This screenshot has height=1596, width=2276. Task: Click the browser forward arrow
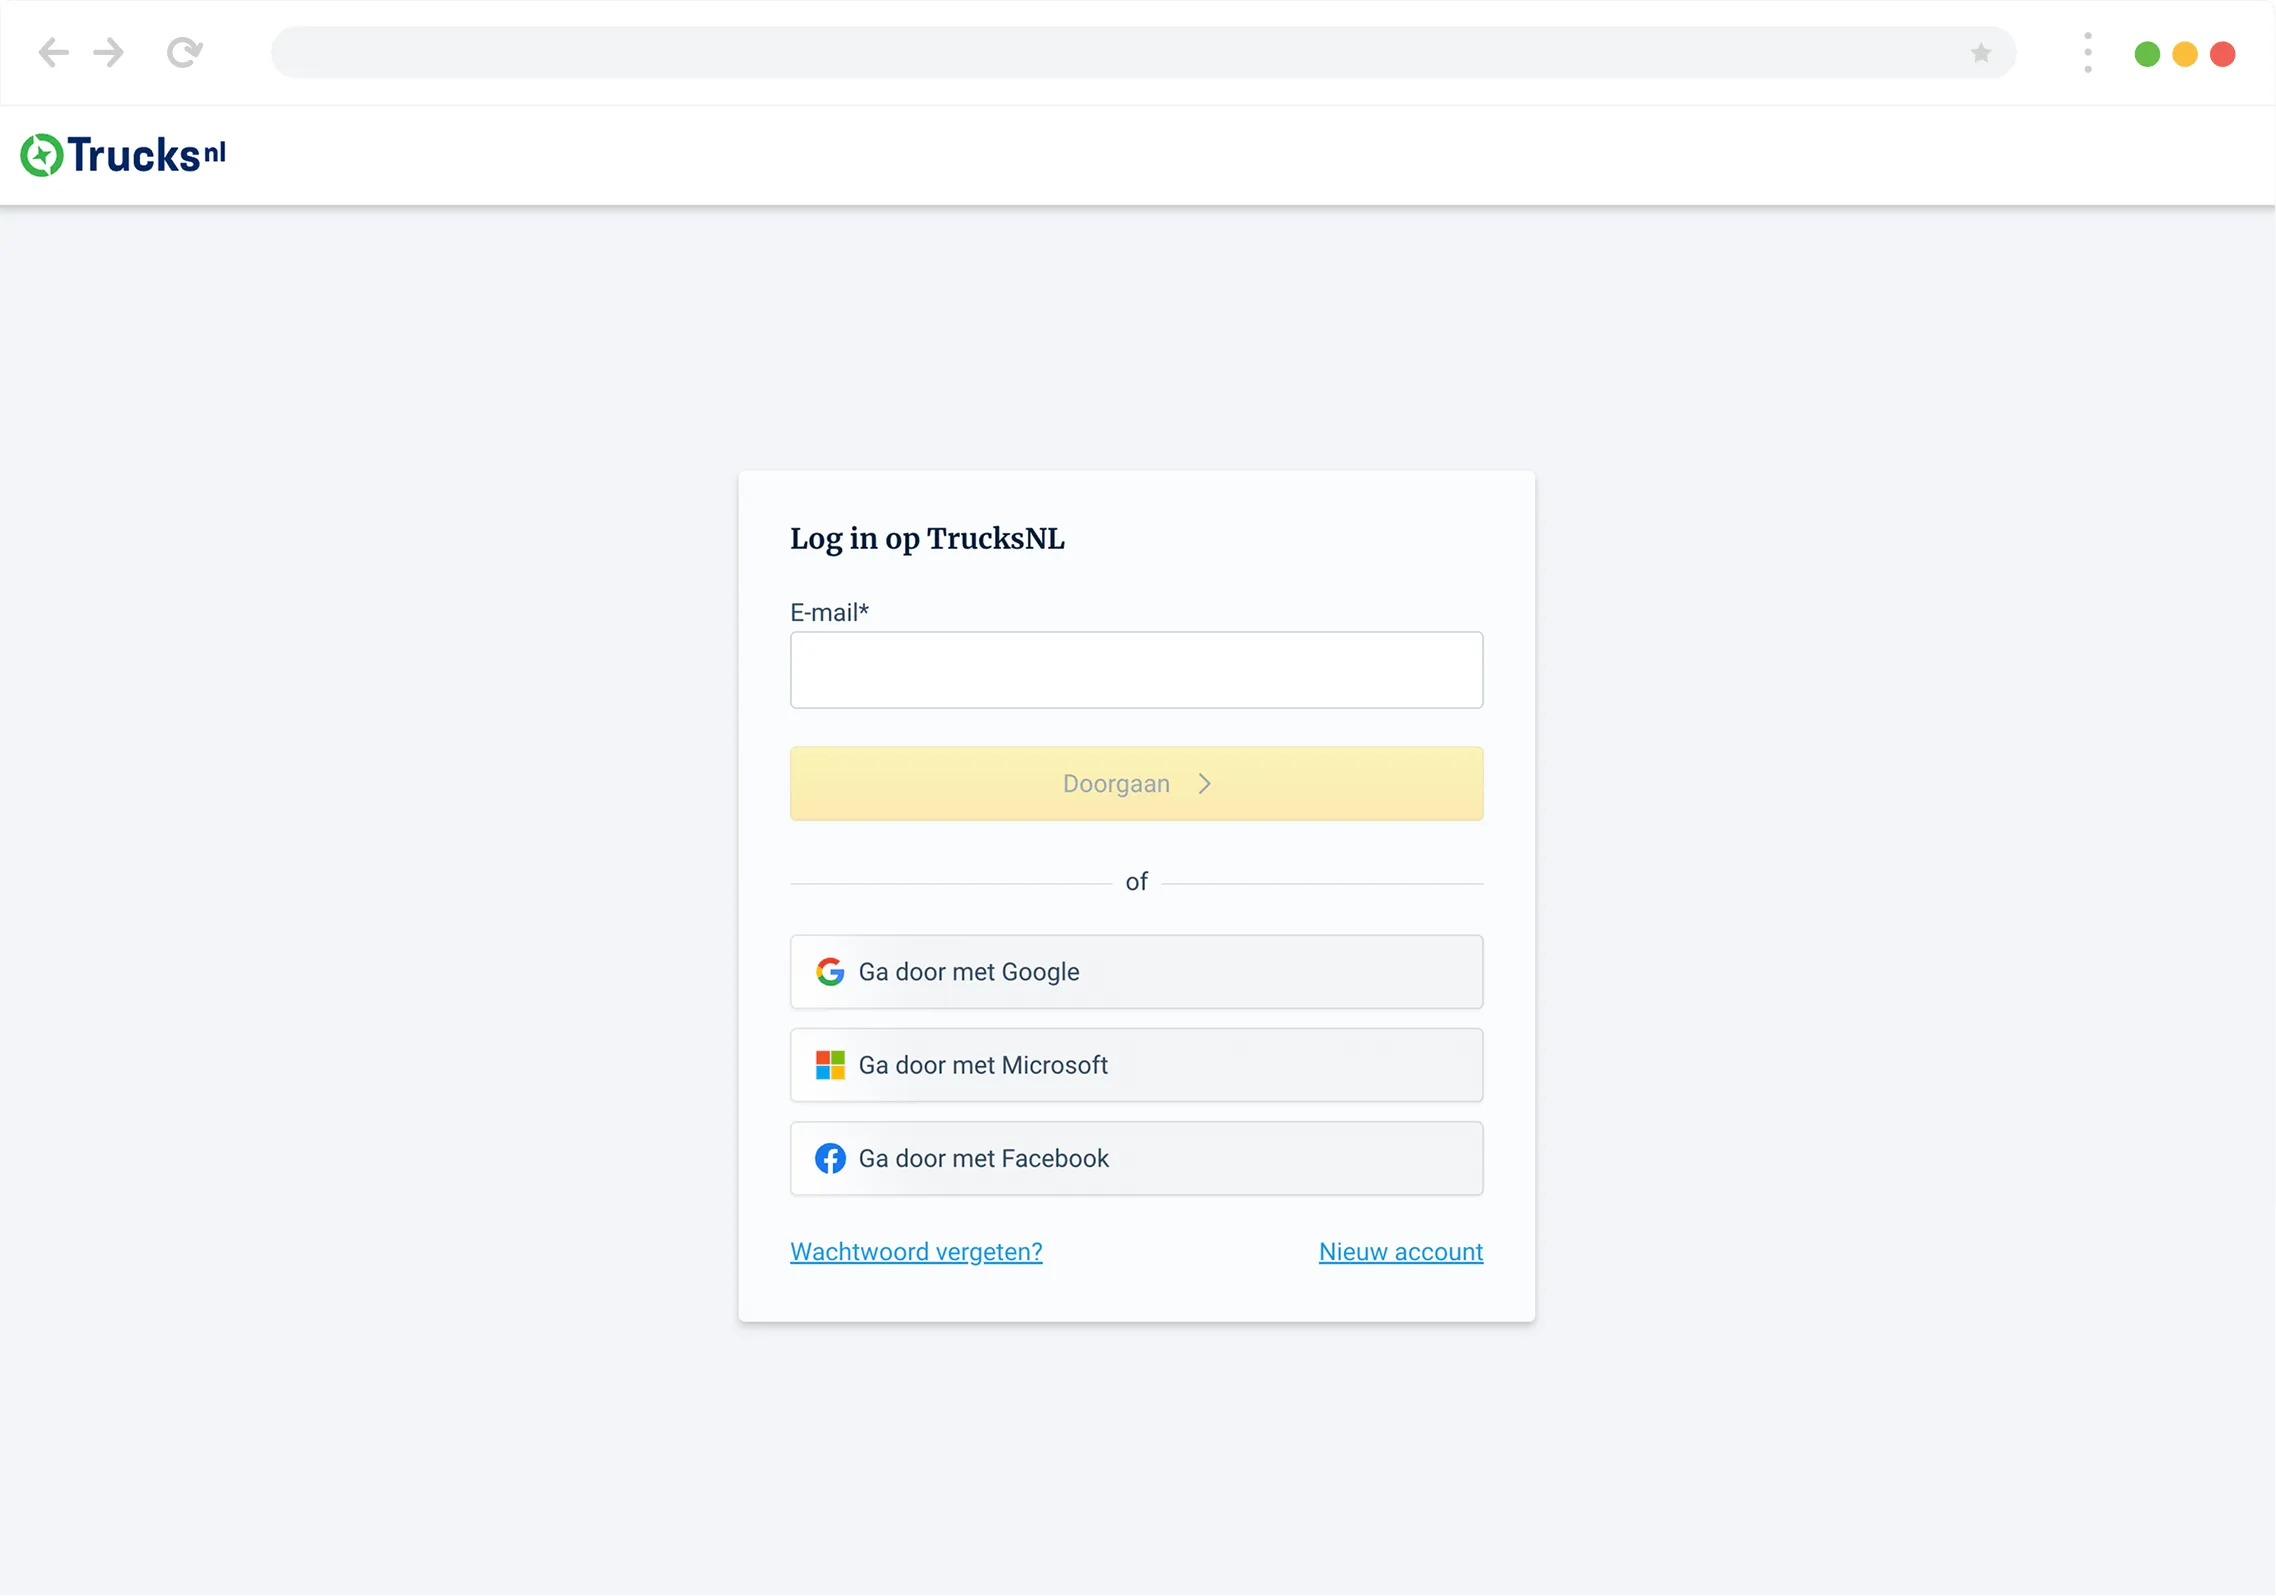(x=109, y=52)
